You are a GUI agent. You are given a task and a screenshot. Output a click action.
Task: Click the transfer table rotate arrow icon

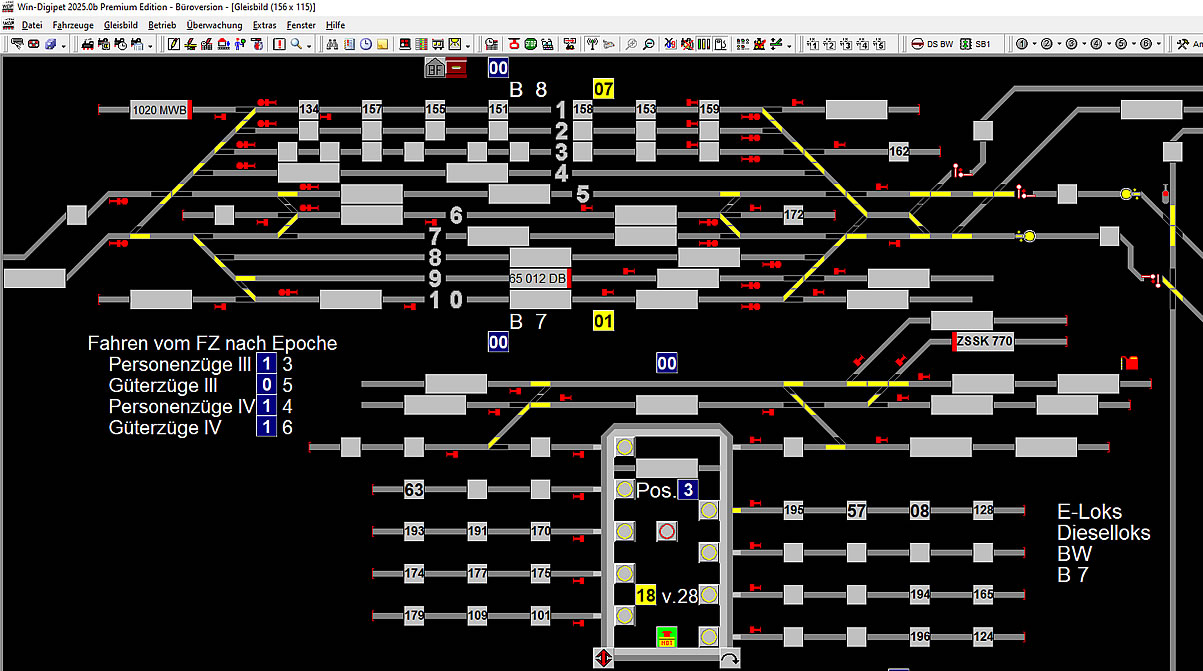point(730,659)
